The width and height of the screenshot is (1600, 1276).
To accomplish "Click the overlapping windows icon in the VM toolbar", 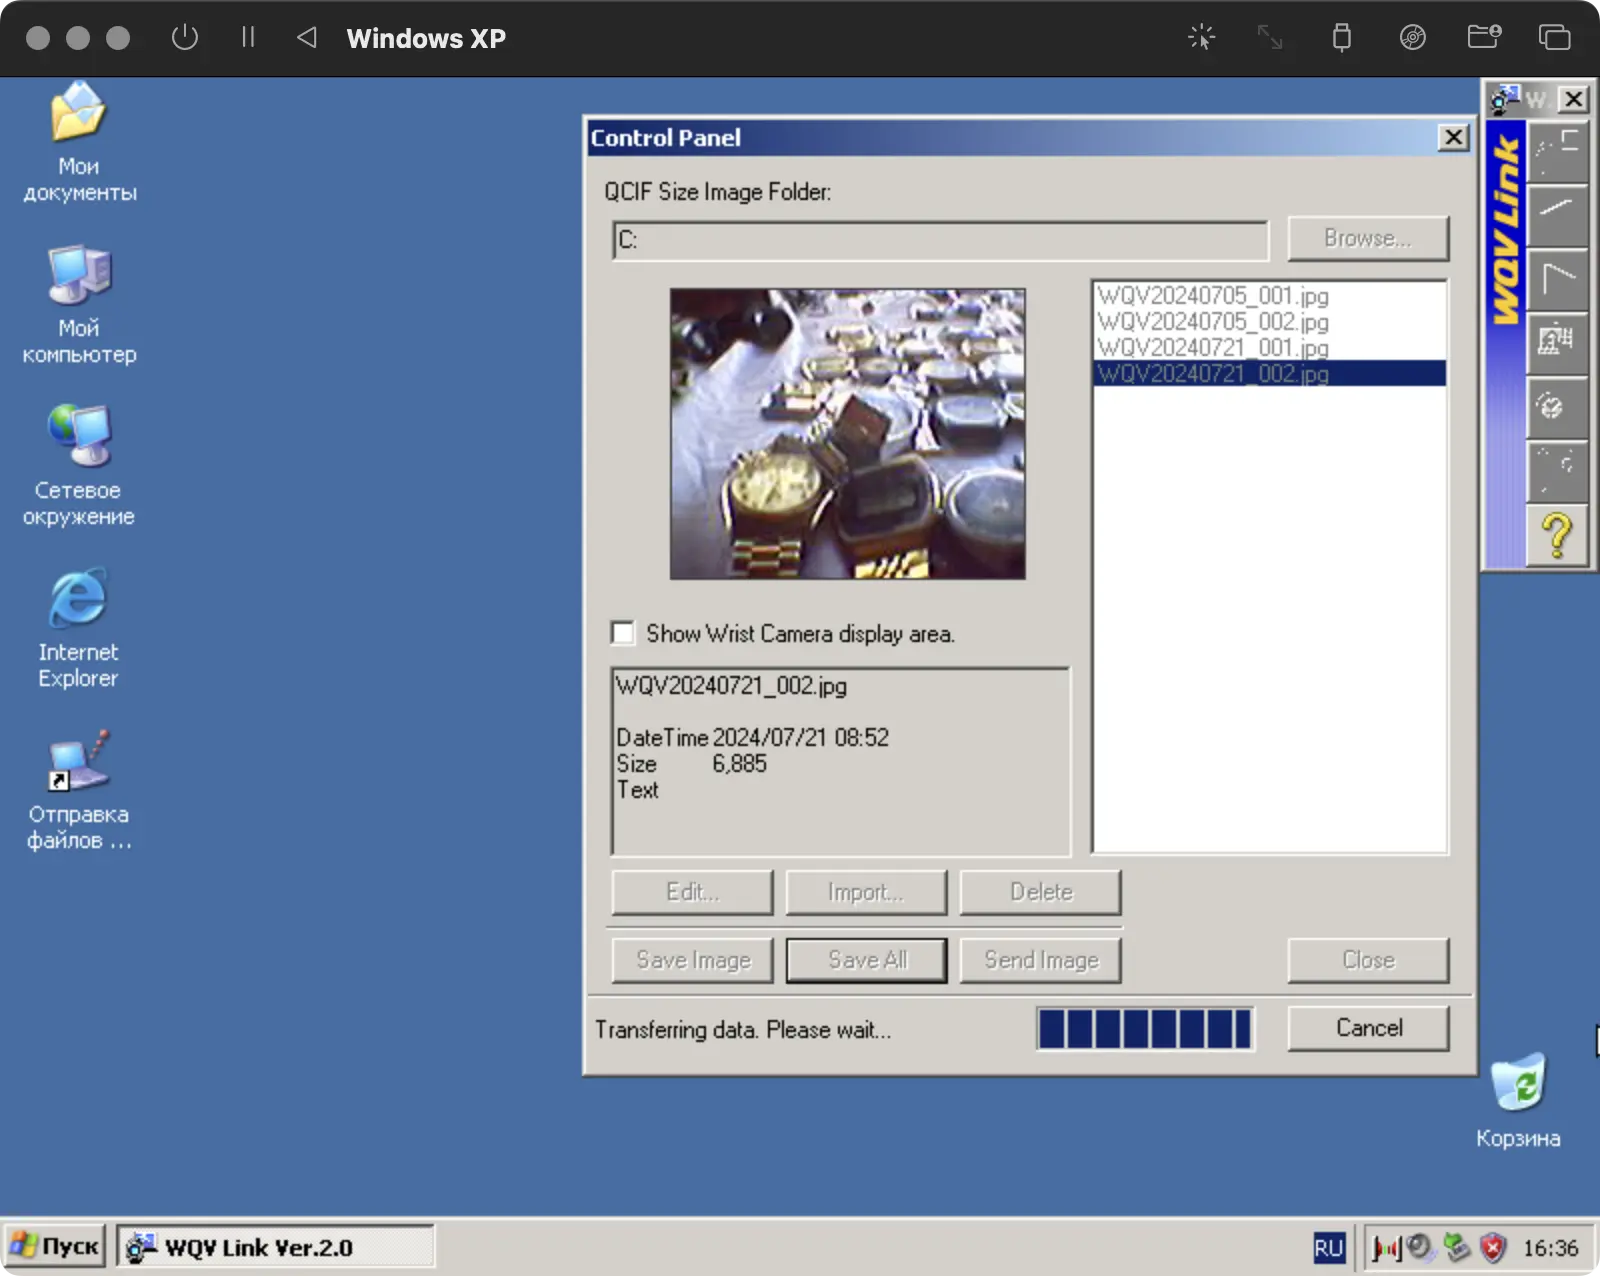I will 1554,38.
